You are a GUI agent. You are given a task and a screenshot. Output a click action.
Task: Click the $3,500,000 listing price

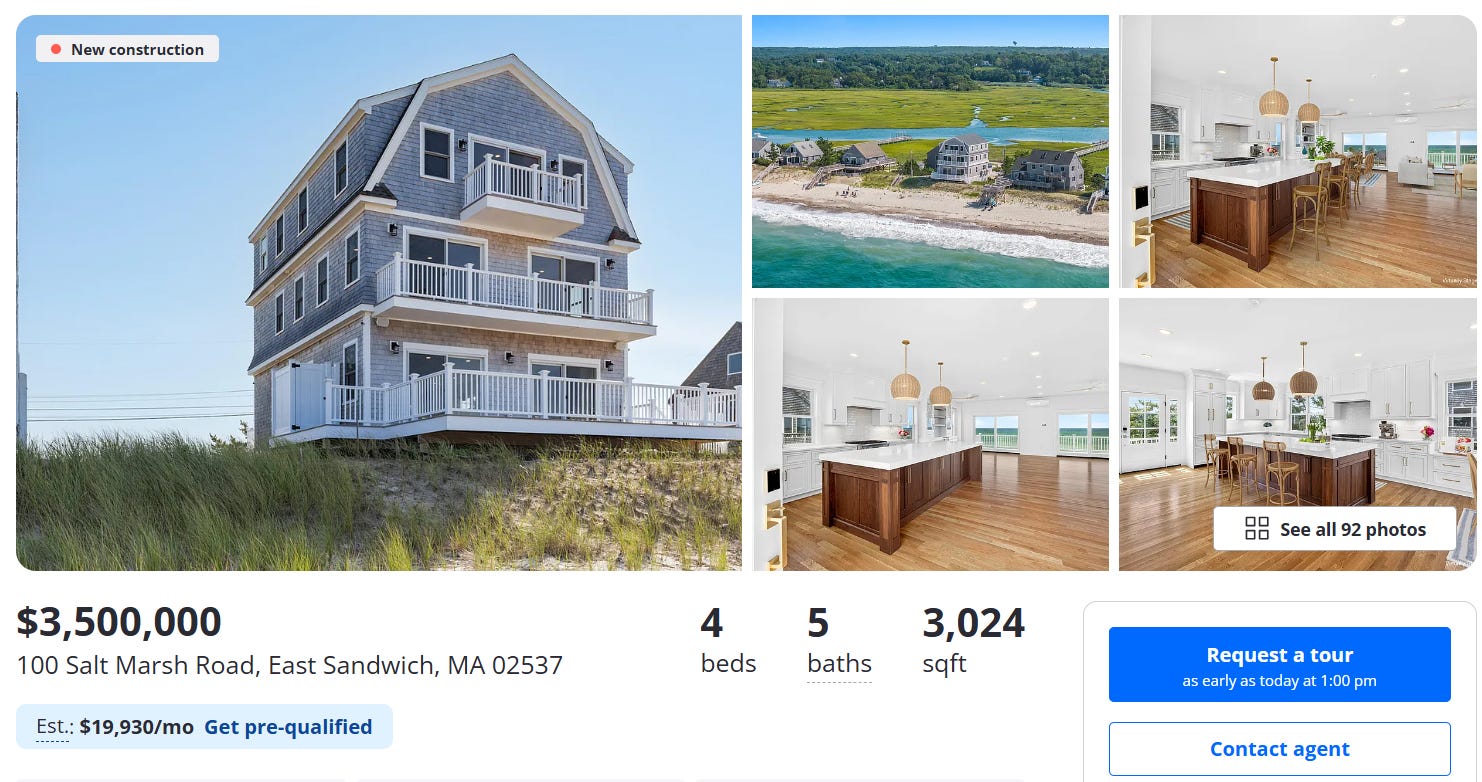pyautogui.click(x=119, y=622)
